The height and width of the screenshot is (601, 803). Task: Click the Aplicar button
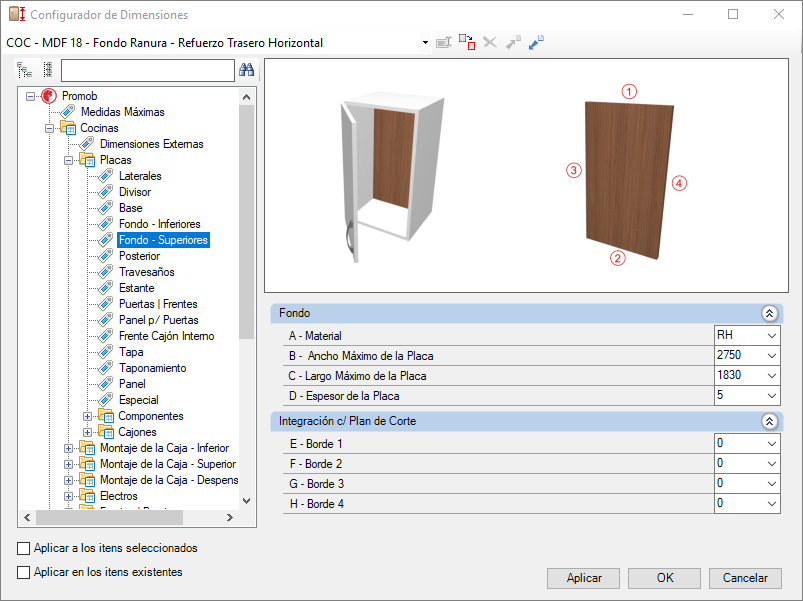583,578
